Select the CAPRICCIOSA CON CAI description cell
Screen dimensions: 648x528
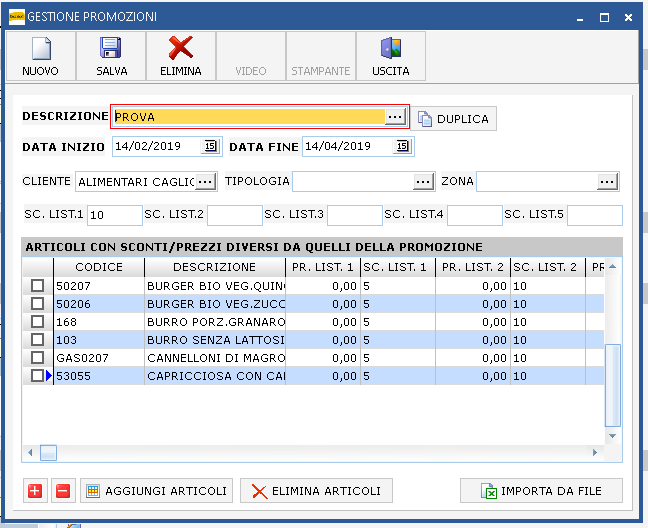(x=215, y=376)
